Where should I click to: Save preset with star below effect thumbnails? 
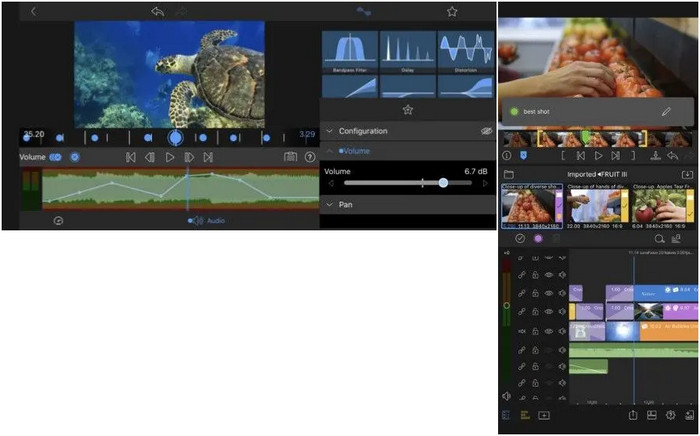[x=408, y=110]
